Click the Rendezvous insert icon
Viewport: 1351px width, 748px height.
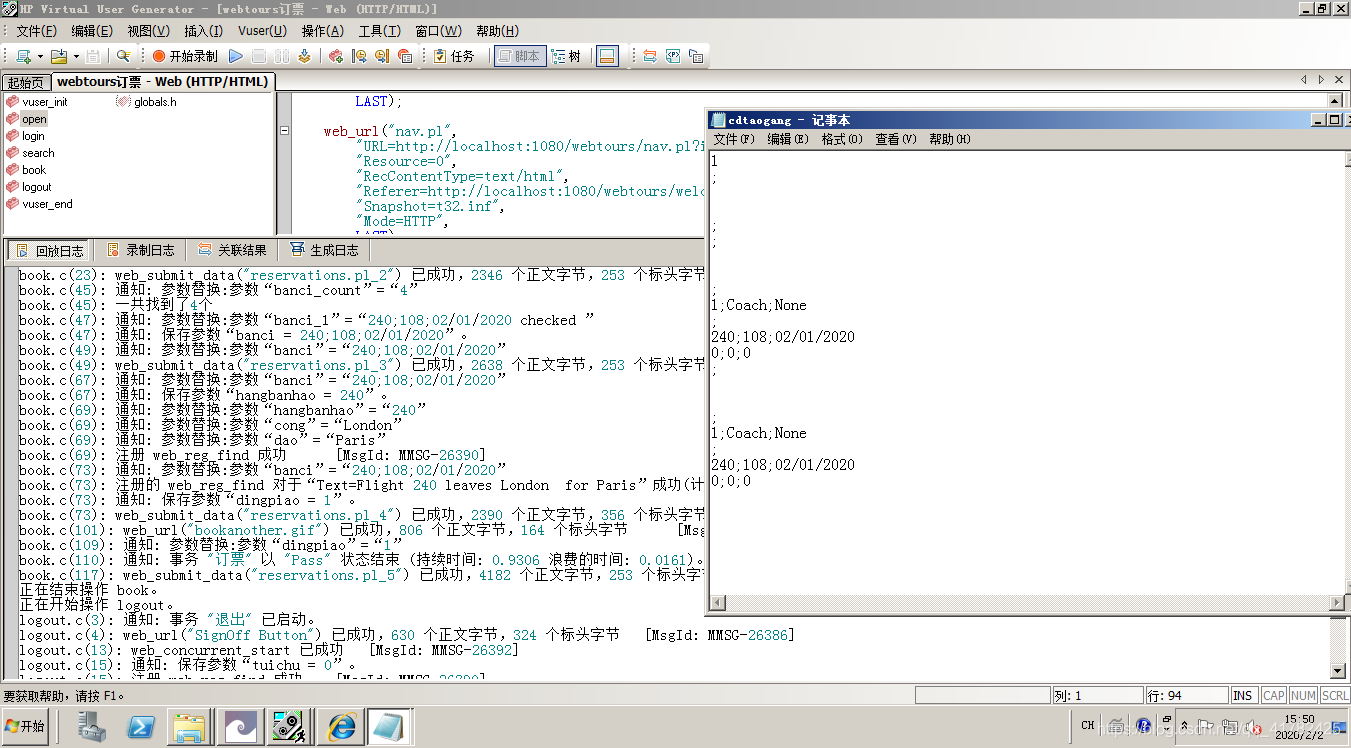[x=405, y=56]
